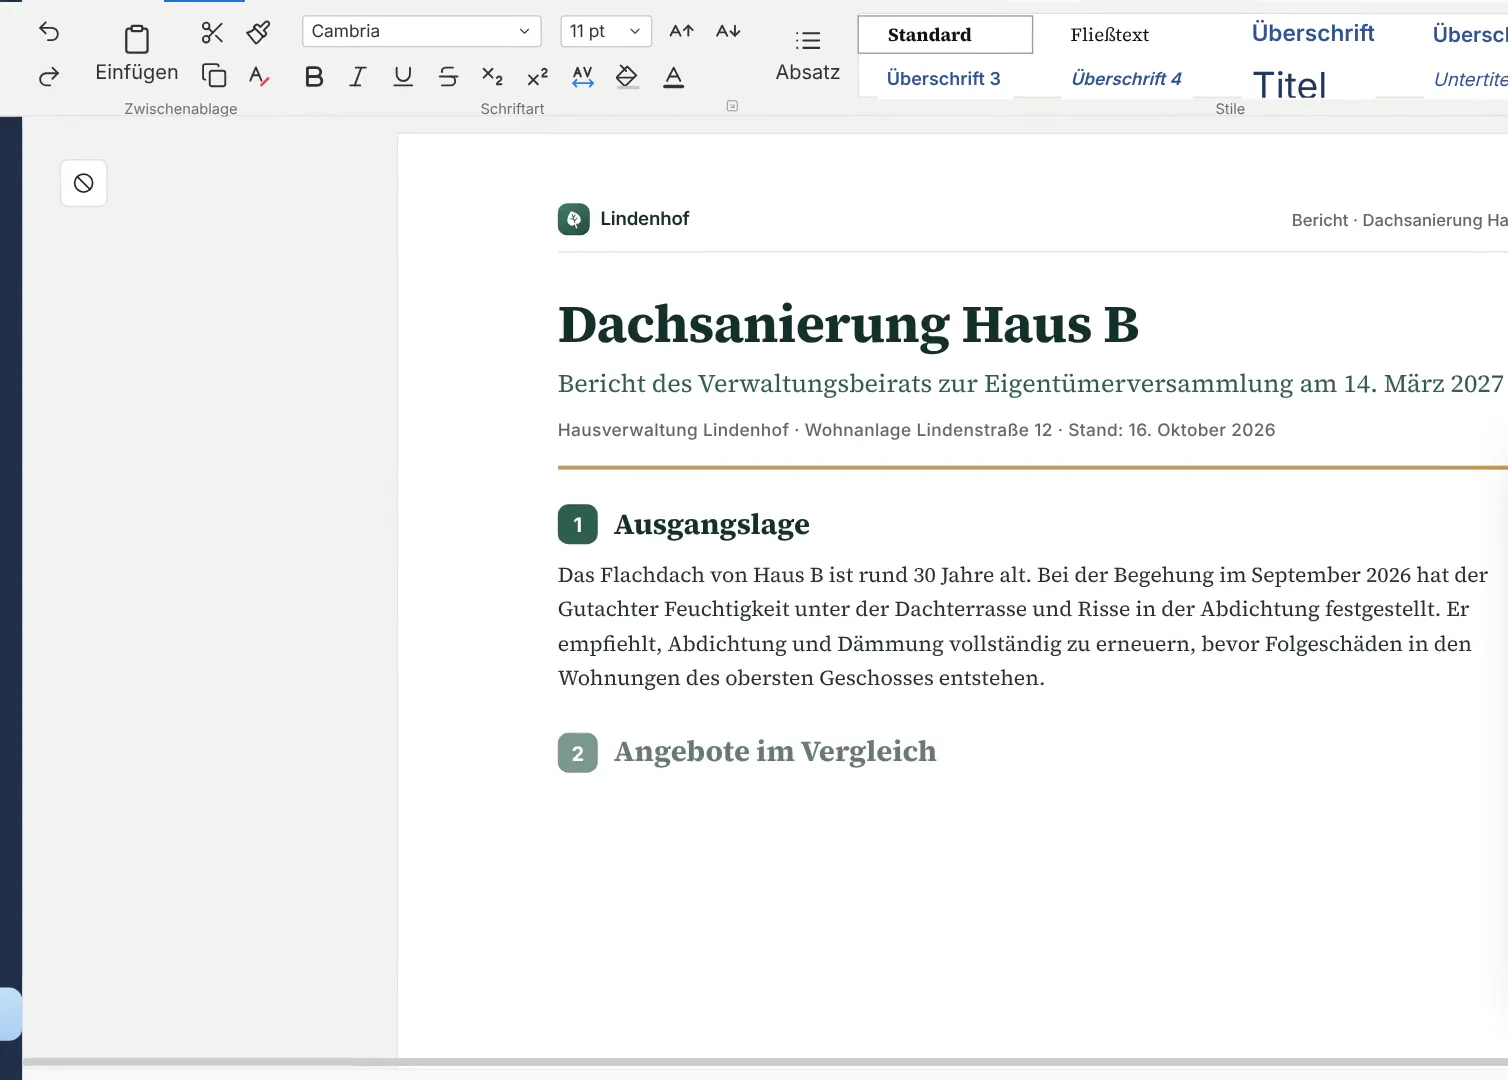Open character spacing (AV) options
Screen dimensions: 1508x1080
click(583, 76)
